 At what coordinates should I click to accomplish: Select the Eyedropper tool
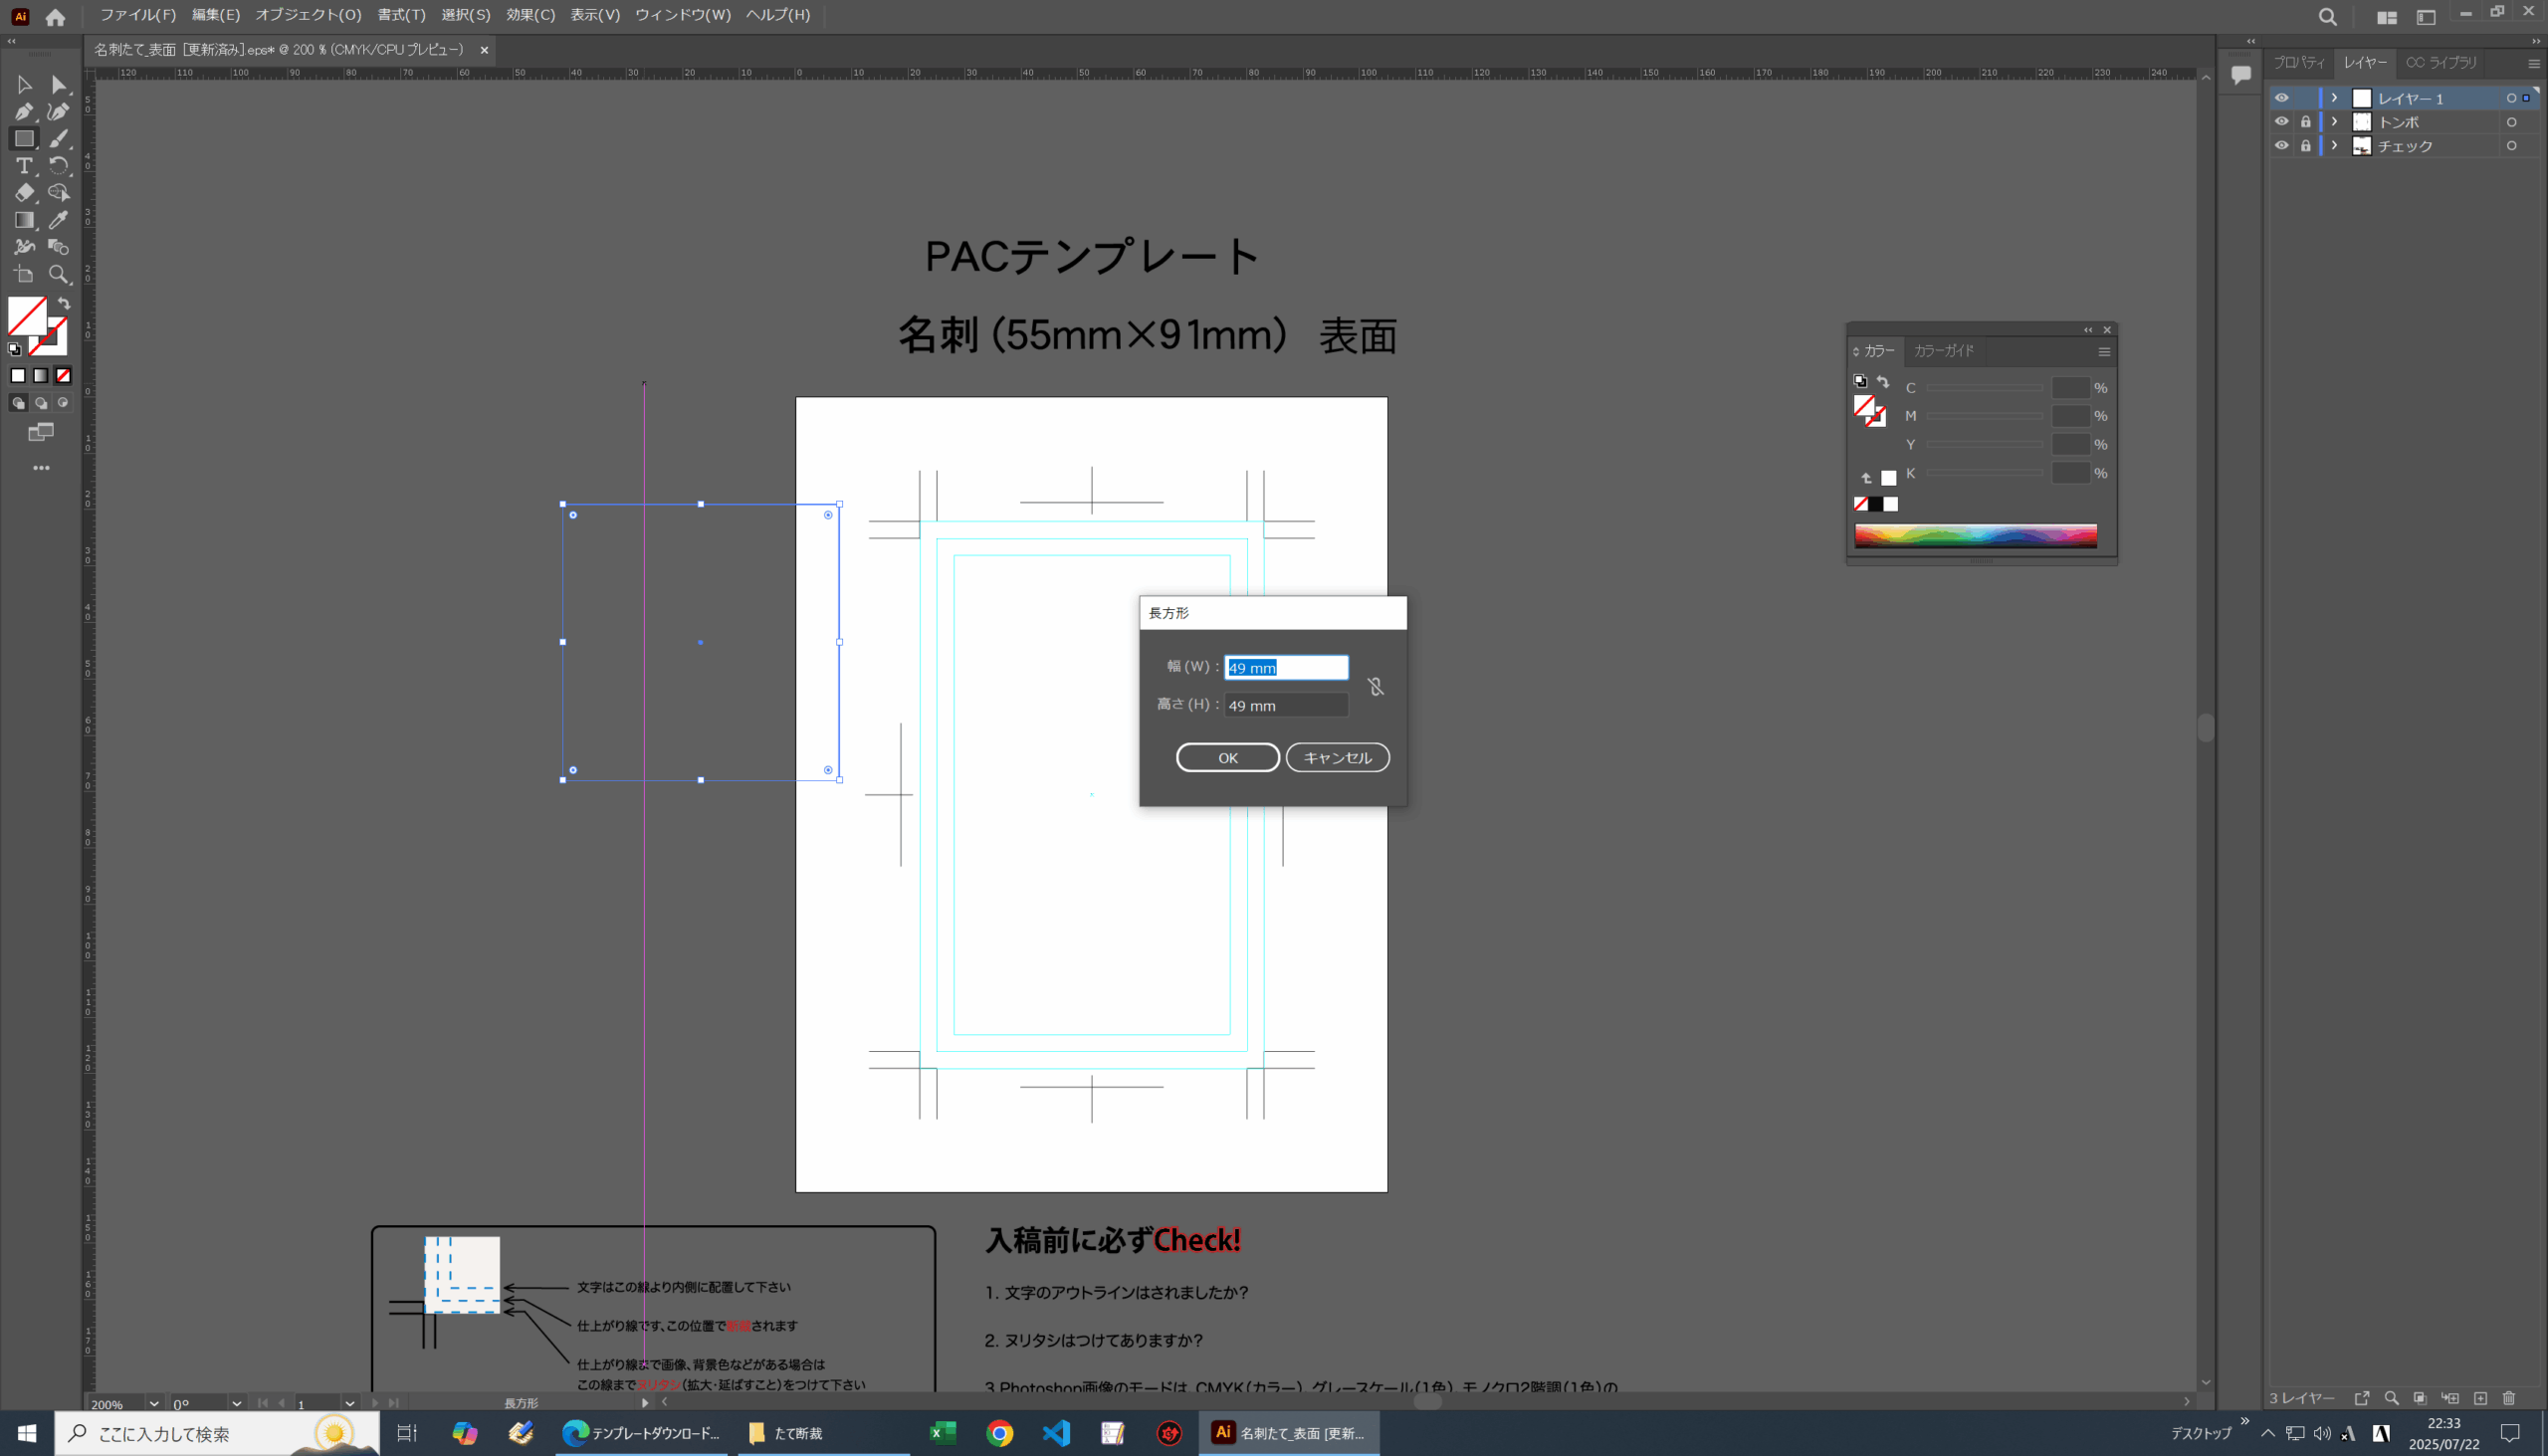59,220
